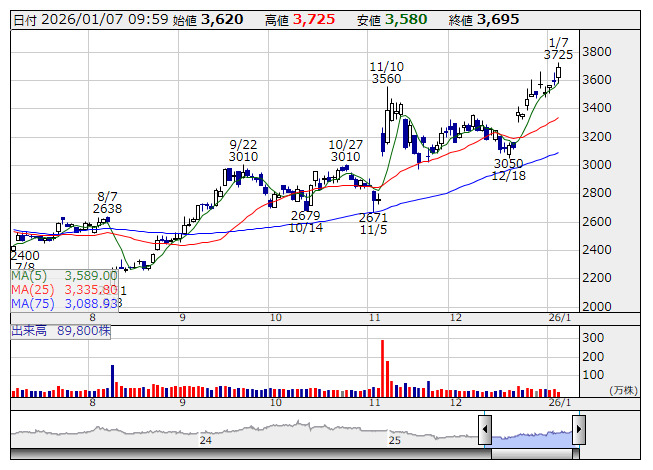Viewport: 653px width, 470px height.
Task: Click the left range handle arrow
Action: point(485,431)
